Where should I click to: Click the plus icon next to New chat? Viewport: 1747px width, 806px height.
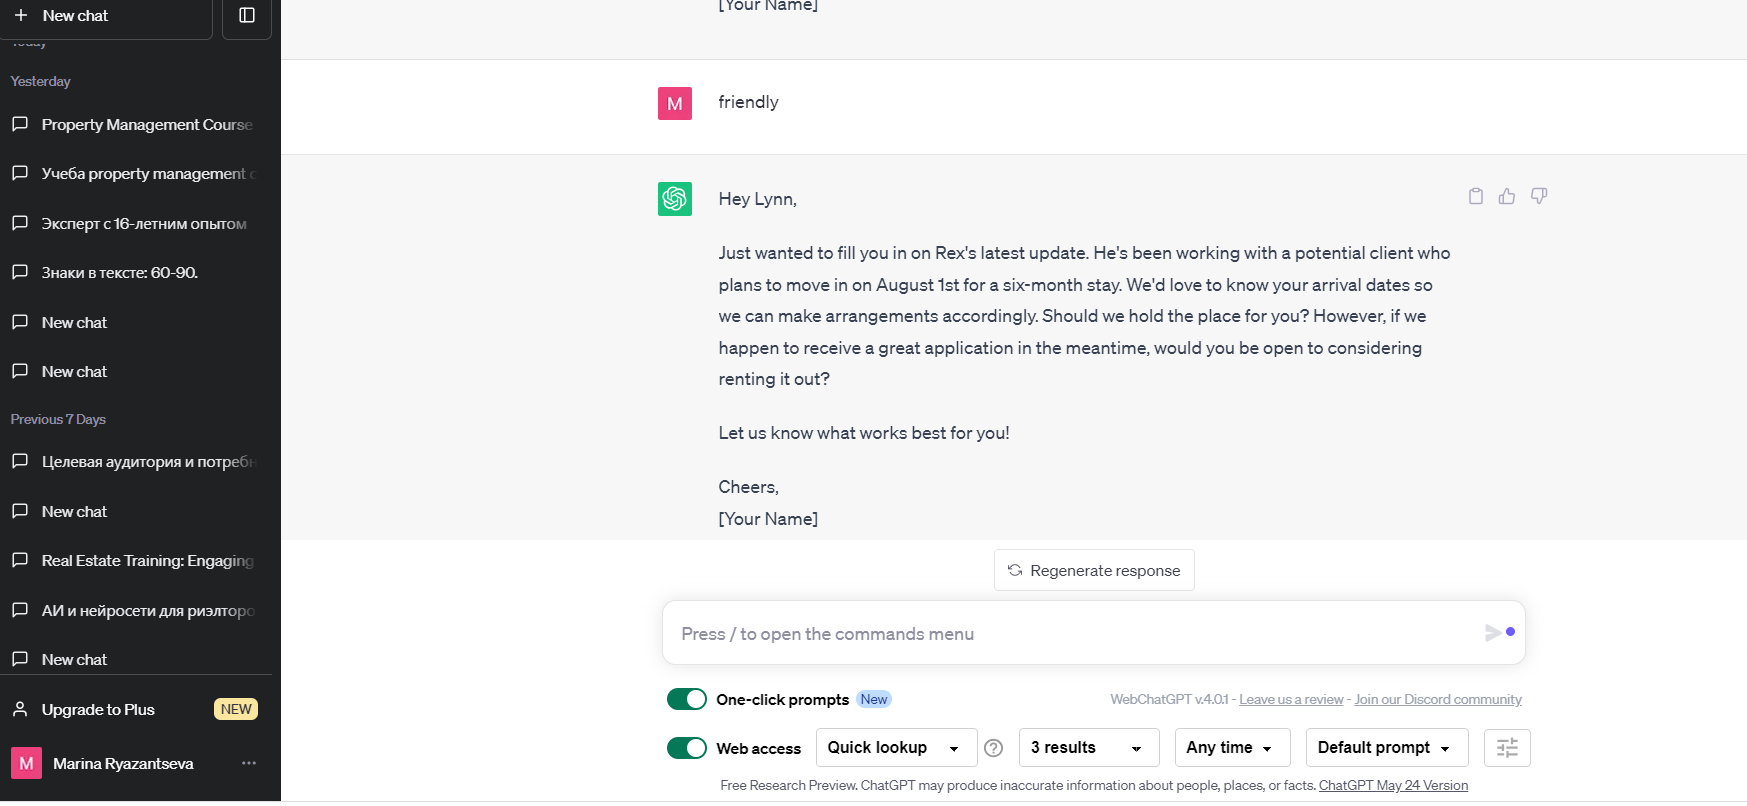coord(21,16)
